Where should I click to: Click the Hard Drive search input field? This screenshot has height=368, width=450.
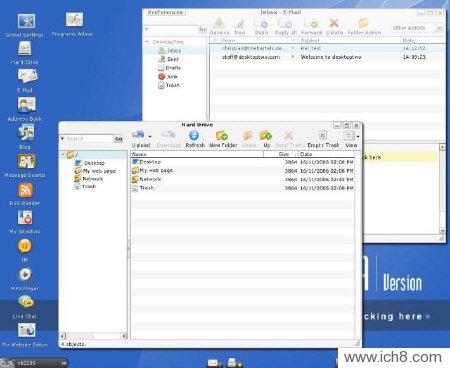tap(89, 139)
